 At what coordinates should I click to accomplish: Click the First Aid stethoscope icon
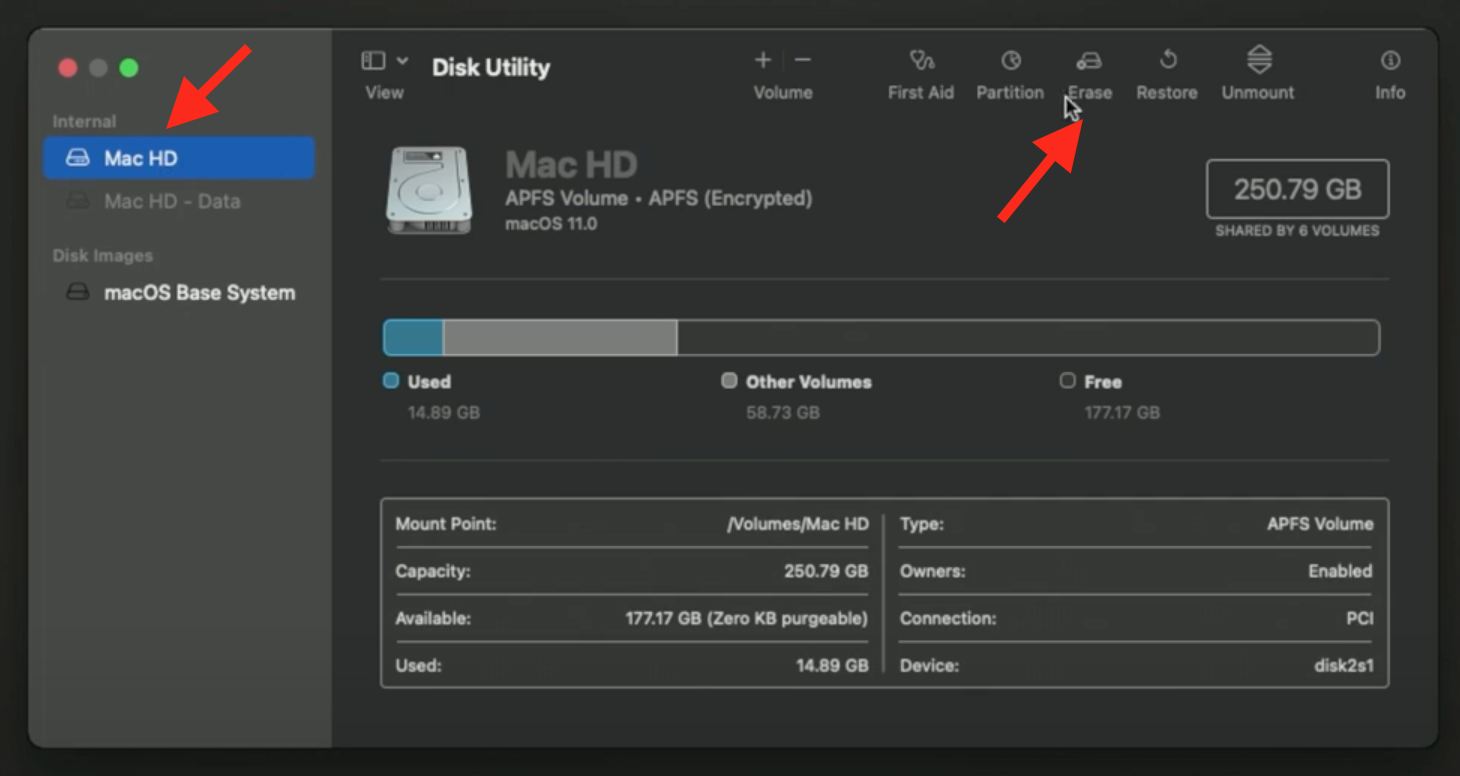[x=921, y=61]
